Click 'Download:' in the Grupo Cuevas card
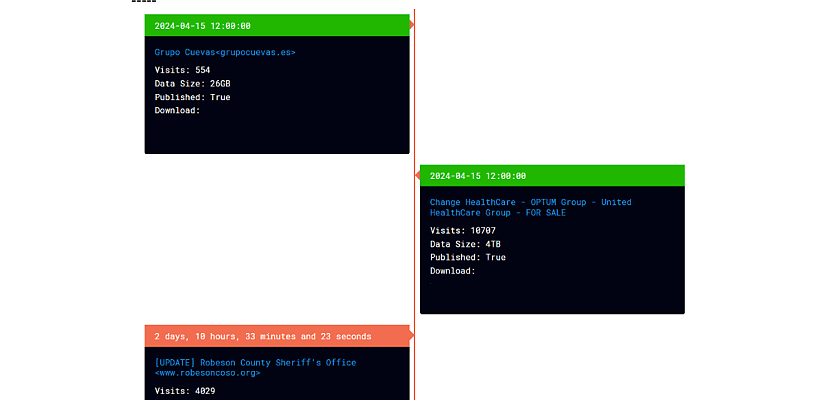This screenshot has height=400, width=828. [177, 110]
